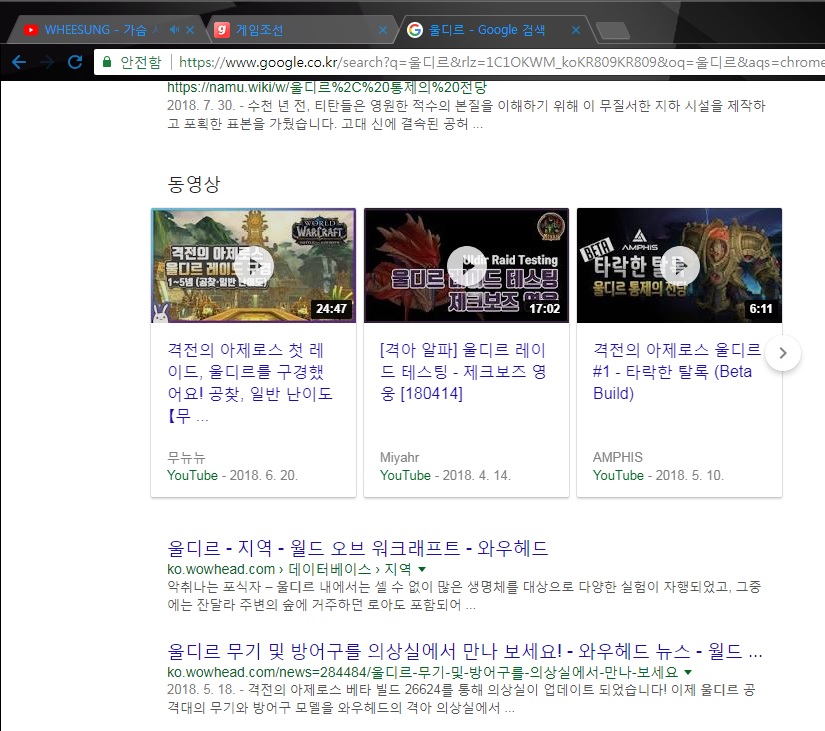Screen dimensions: 825x731
Task: Click the green secure padlock icon
Action: [107, 62]
